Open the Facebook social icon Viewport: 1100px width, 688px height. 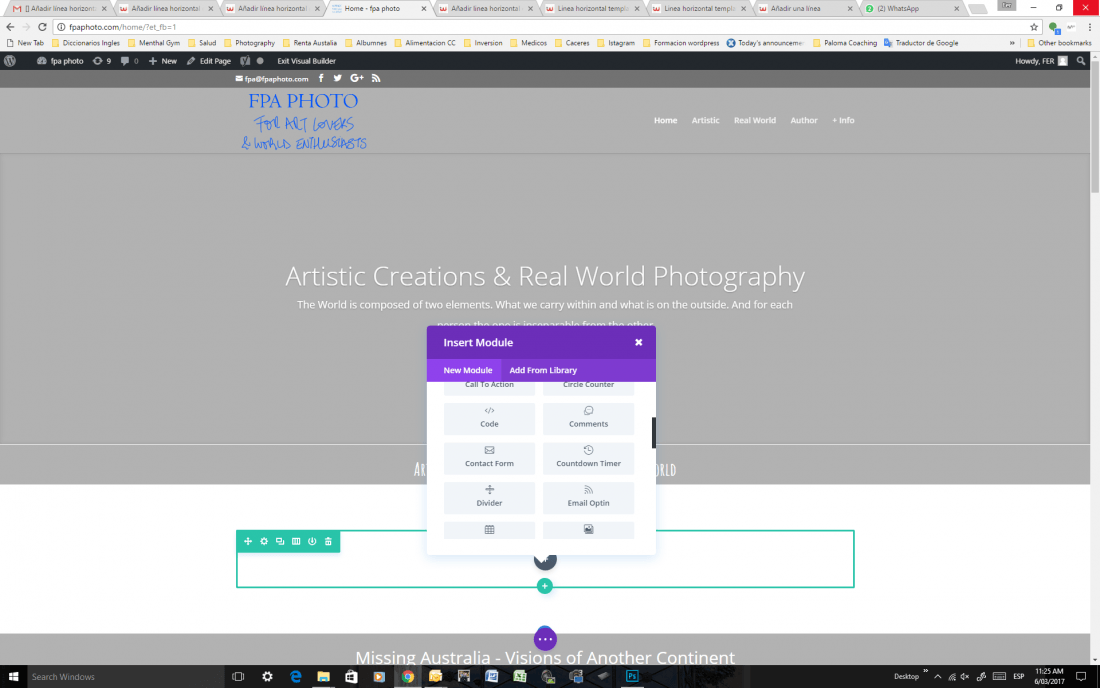tap(321, 79)
